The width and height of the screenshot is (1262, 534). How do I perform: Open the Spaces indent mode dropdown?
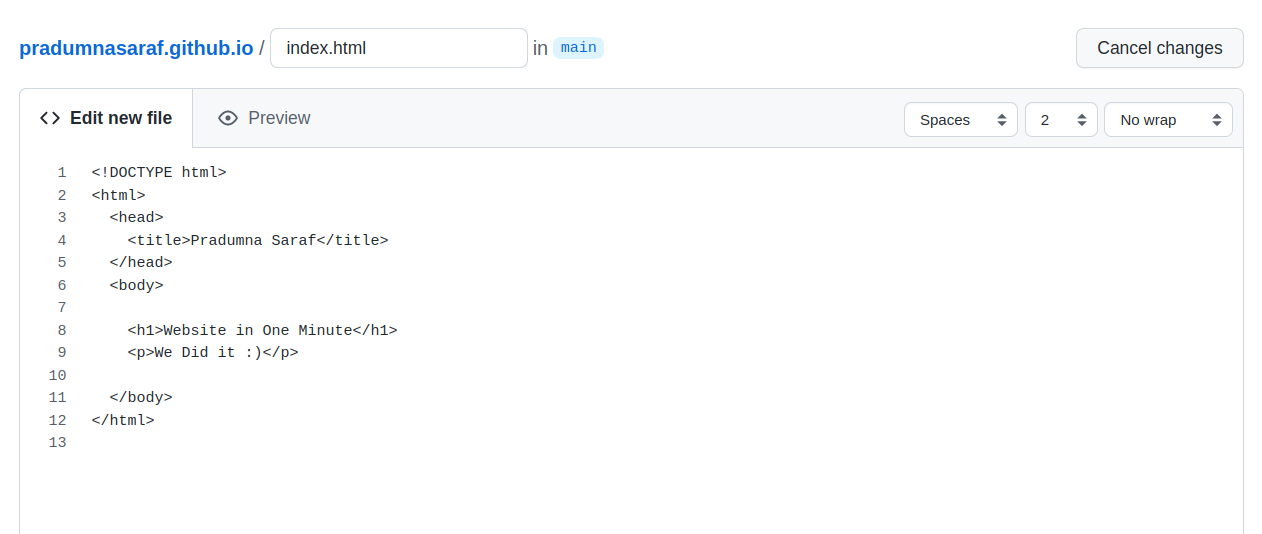tap(960, 120)
